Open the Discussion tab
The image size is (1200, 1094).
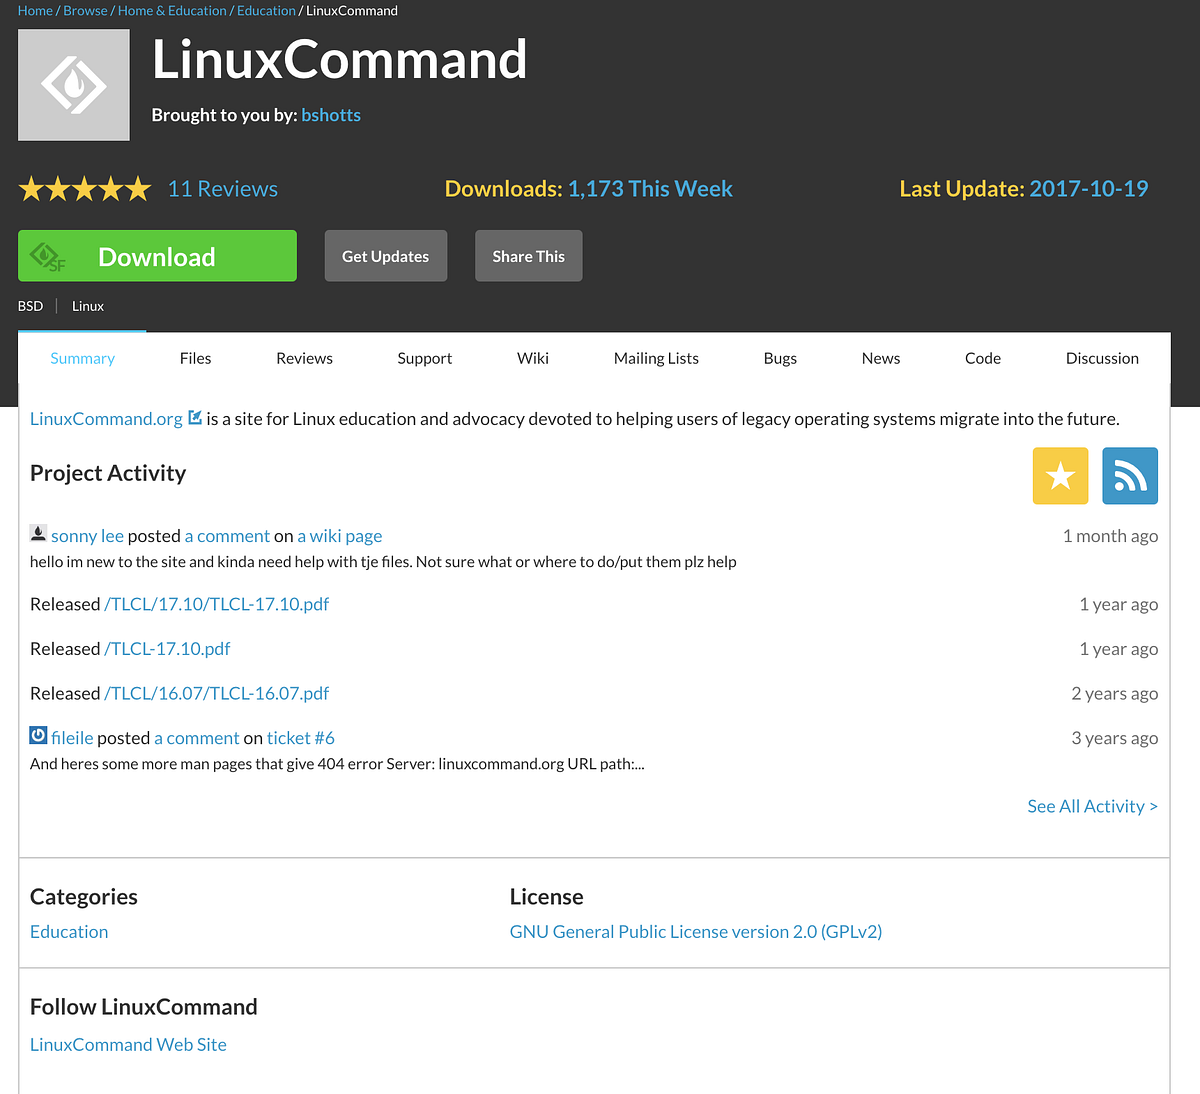coord(1102,358)
